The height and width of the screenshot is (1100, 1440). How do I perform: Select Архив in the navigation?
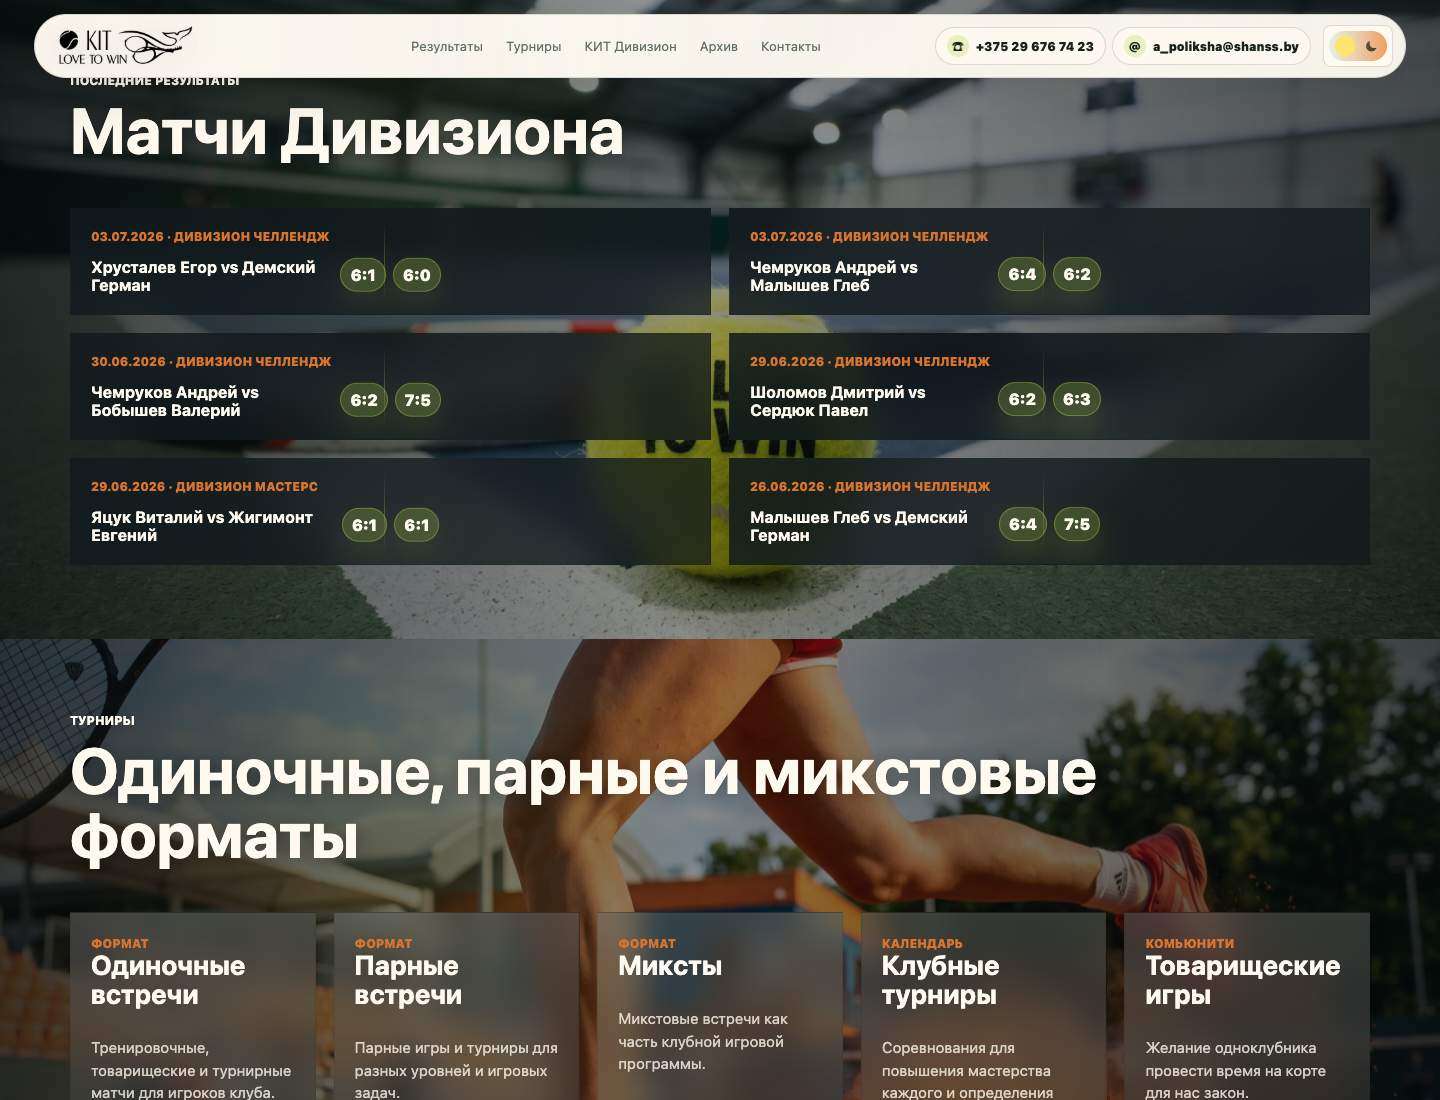point(719,47)
